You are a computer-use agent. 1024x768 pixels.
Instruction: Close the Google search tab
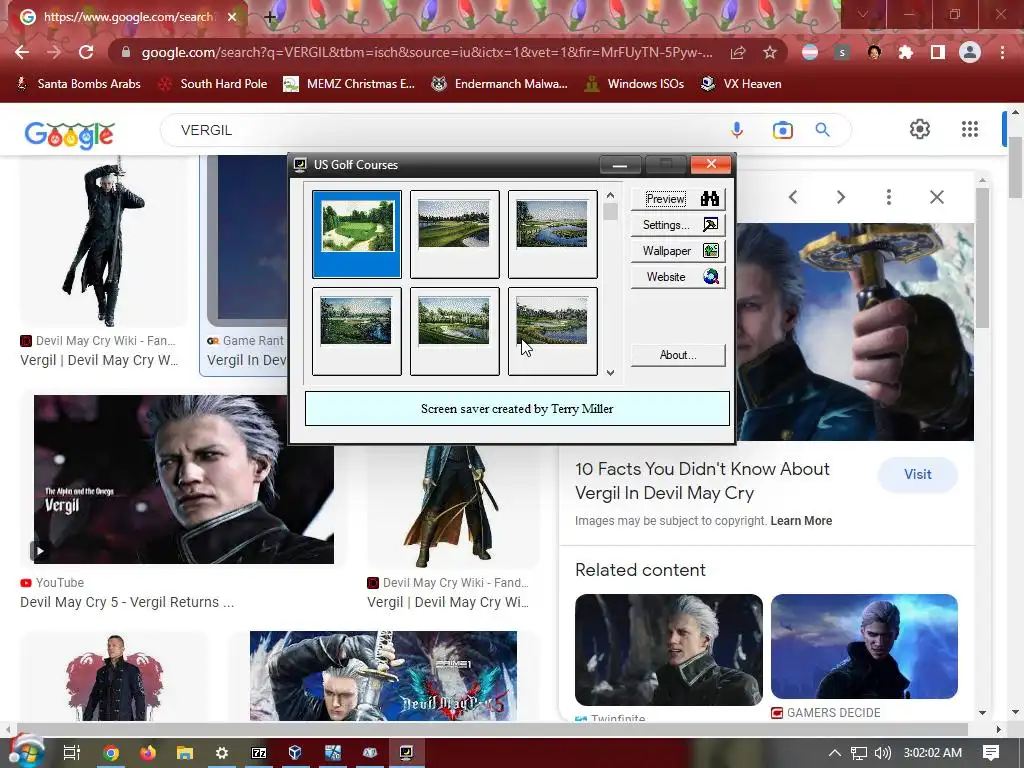232,17
